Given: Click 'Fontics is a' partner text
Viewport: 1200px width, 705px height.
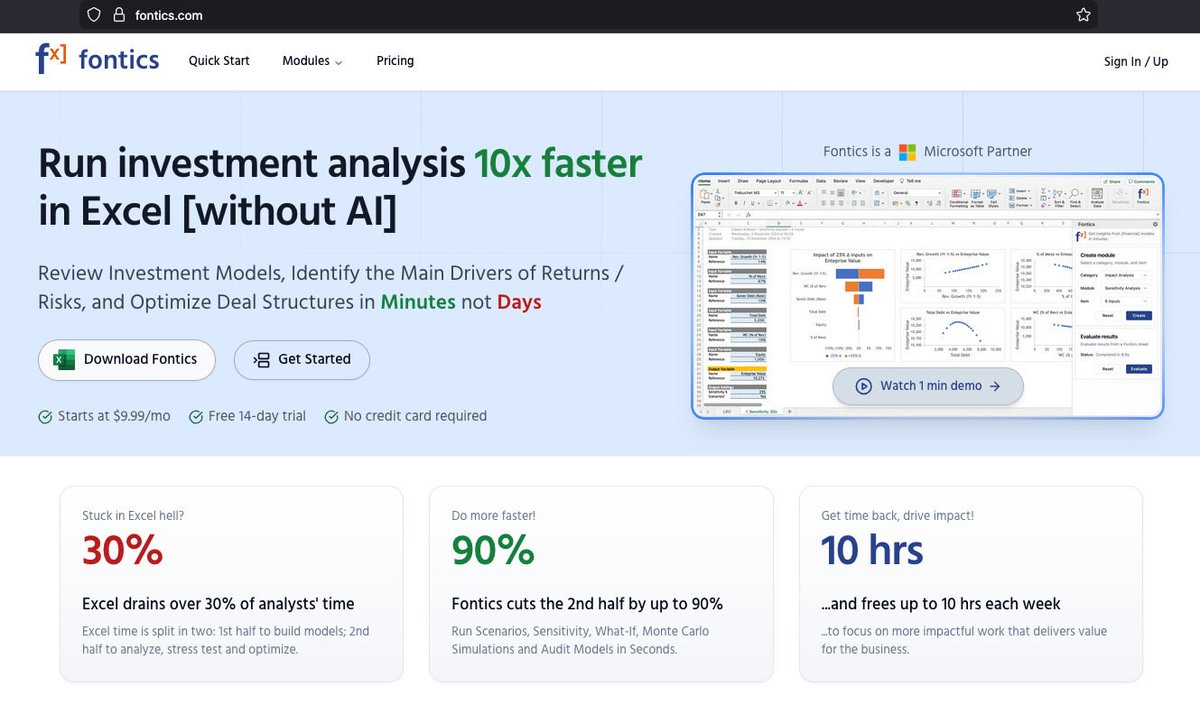Looking at the screenshot, I should (857, 152).
